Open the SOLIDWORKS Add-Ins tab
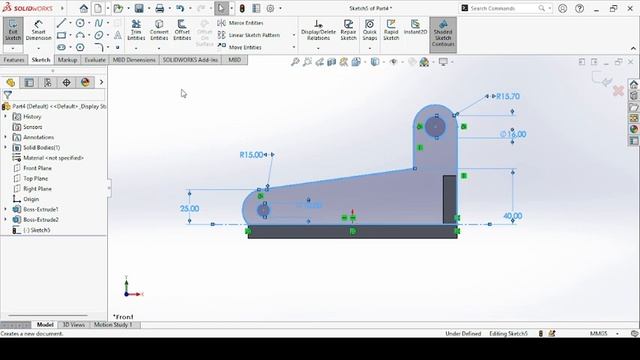640x360 pixels. tap(190, 60)
